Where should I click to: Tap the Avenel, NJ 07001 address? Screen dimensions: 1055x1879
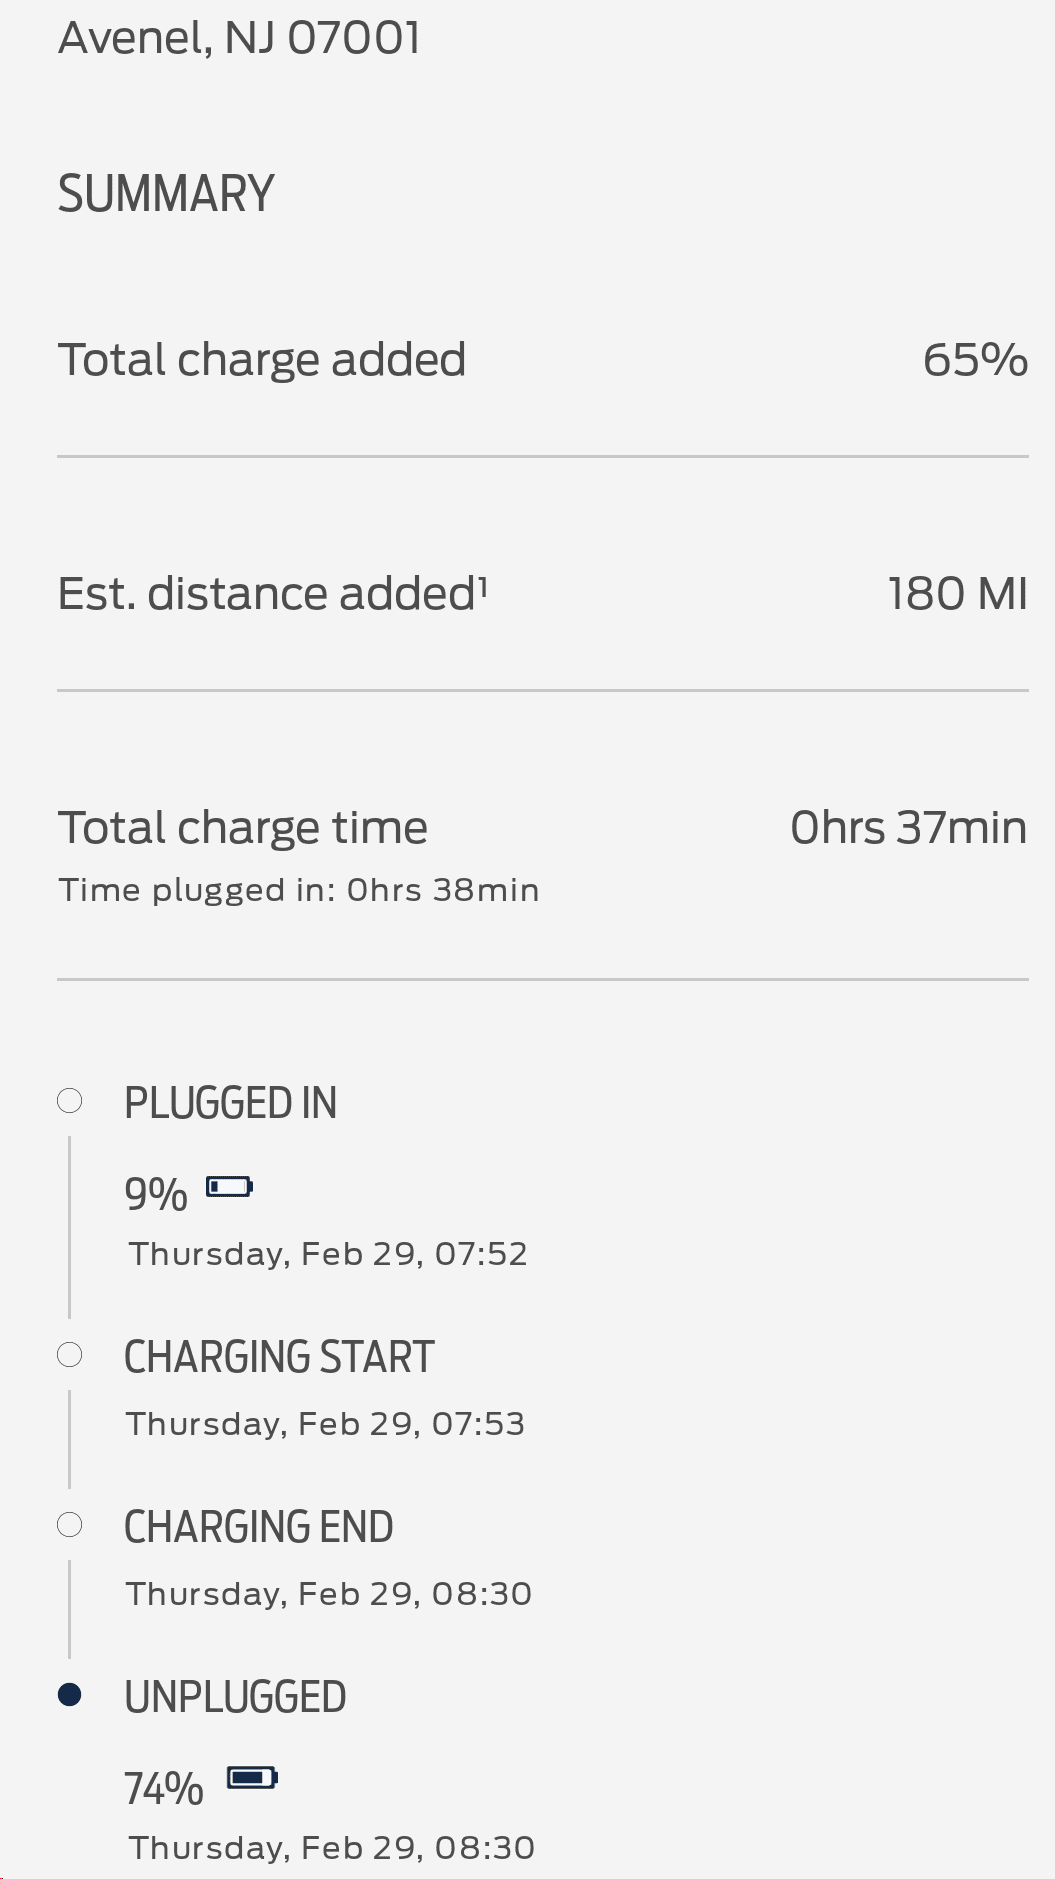click(239, 38)
